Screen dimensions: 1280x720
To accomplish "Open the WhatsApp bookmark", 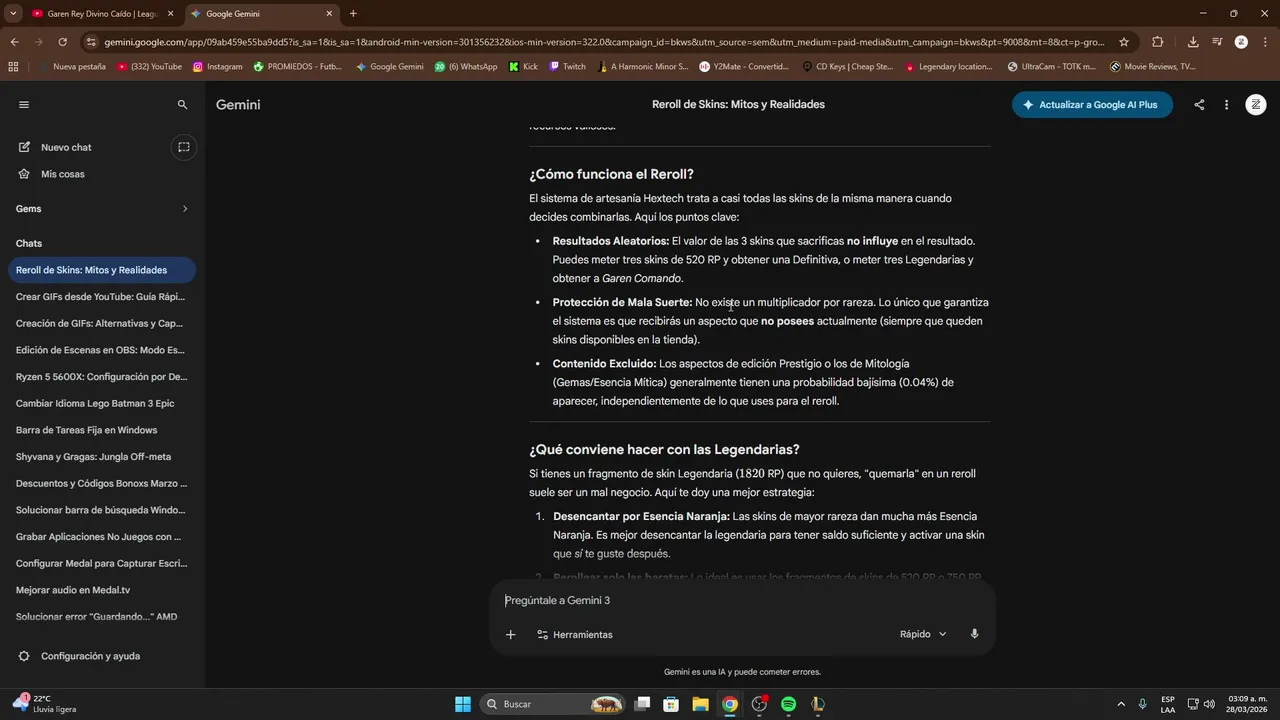I will tap(466, 67).
